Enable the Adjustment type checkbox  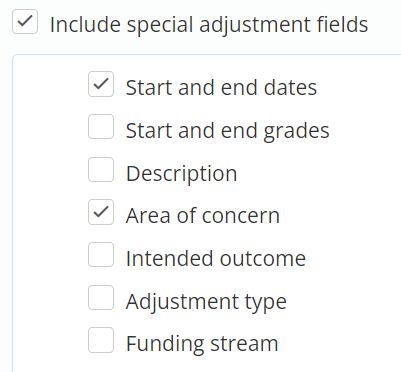[x=101, y=297]
